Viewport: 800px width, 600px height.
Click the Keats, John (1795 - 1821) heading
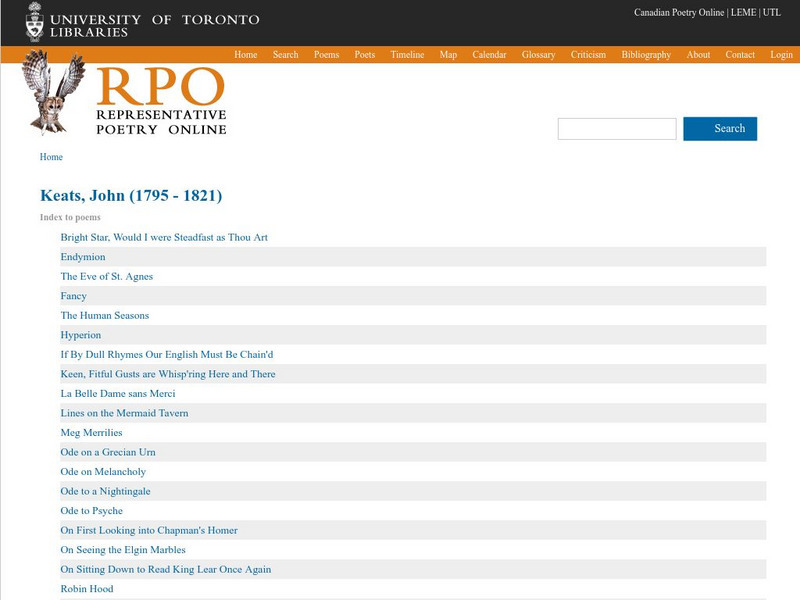coord(131,195)
